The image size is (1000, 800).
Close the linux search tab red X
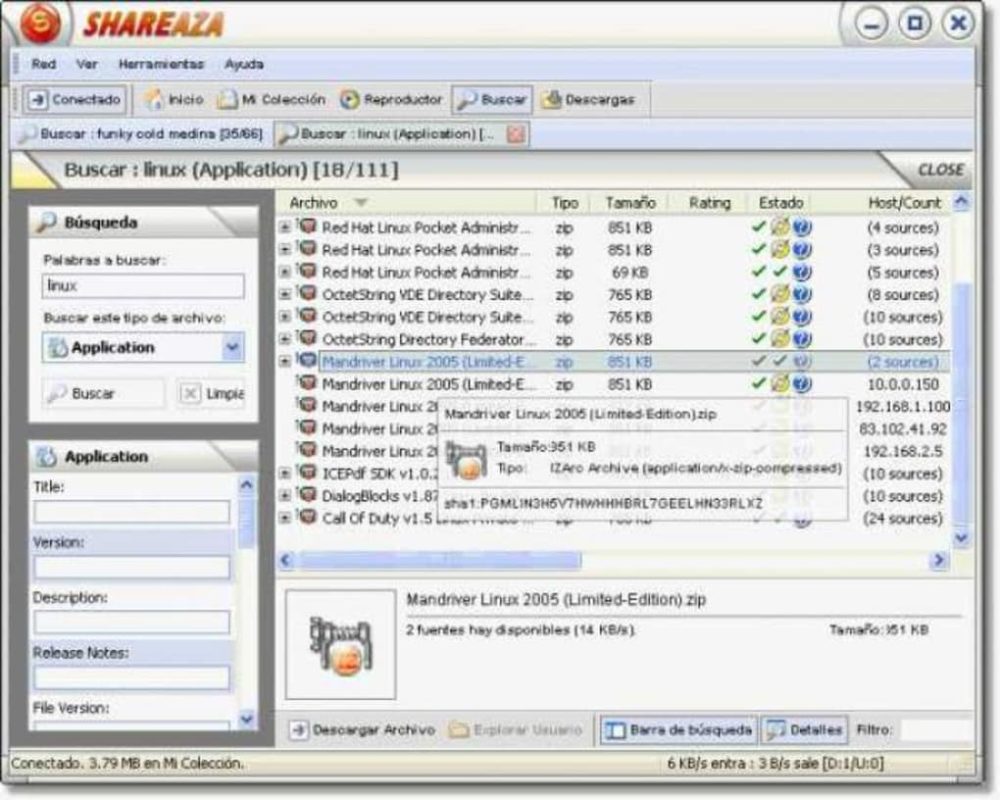pyautogui.click(x=516, y=134)
